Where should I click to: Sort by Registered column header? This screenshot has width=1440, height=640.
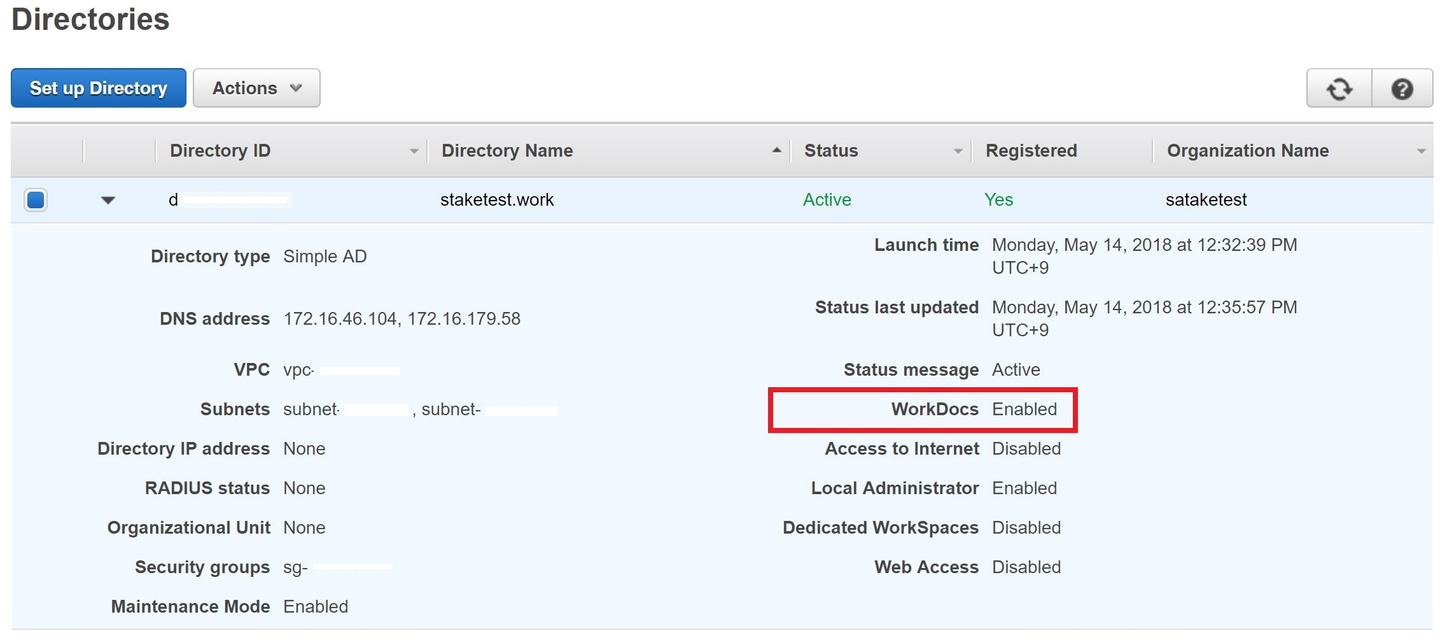(x=1031, y=151)
